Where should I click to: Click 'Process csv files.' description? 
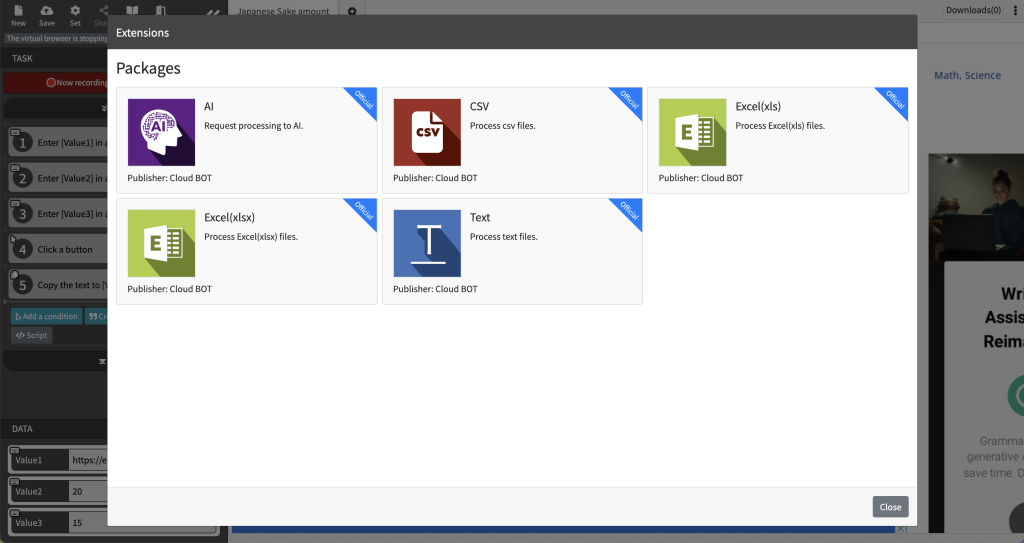point(503,126)
